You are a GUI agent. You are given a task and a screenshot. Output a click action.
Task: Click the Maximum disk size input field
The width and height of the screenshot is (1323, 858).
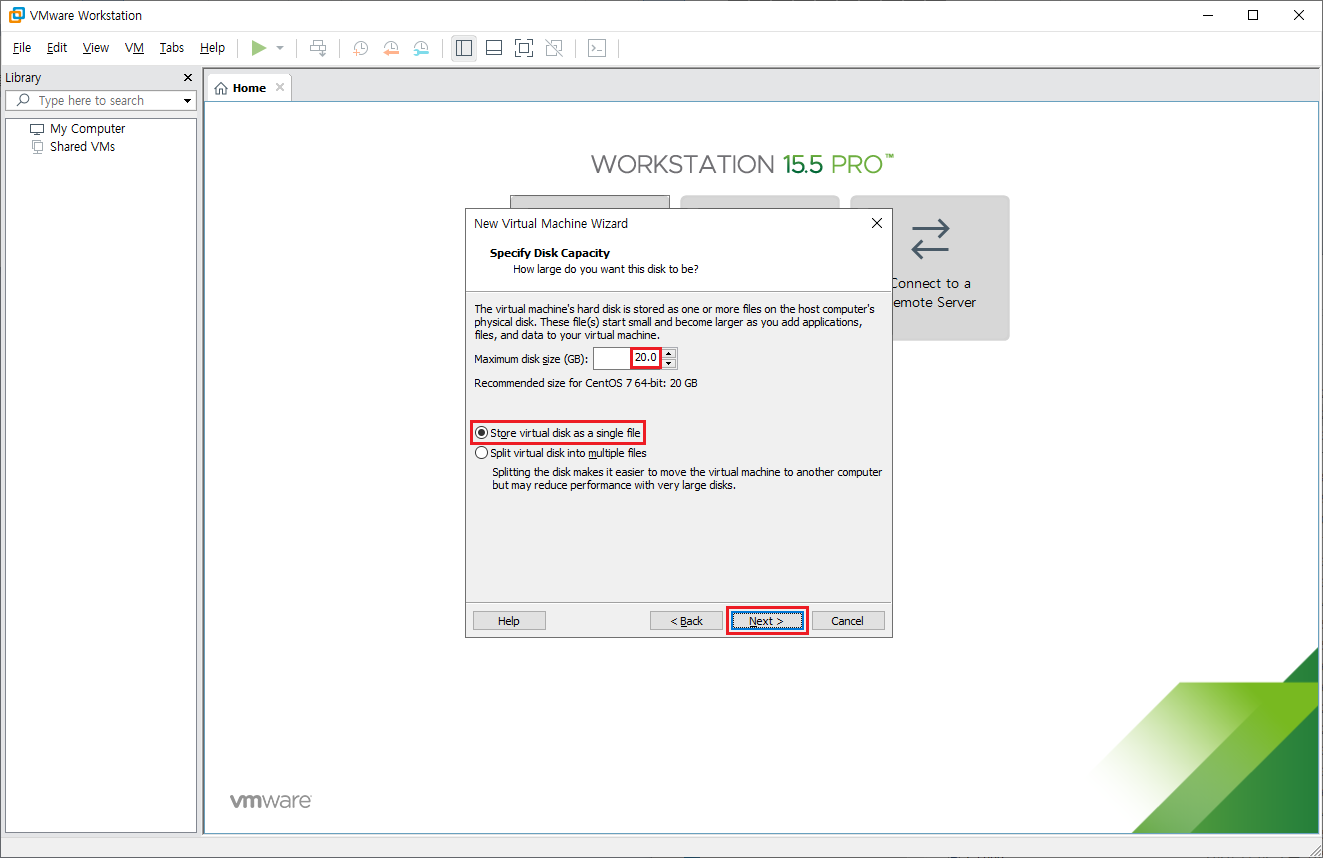(627, 358)
